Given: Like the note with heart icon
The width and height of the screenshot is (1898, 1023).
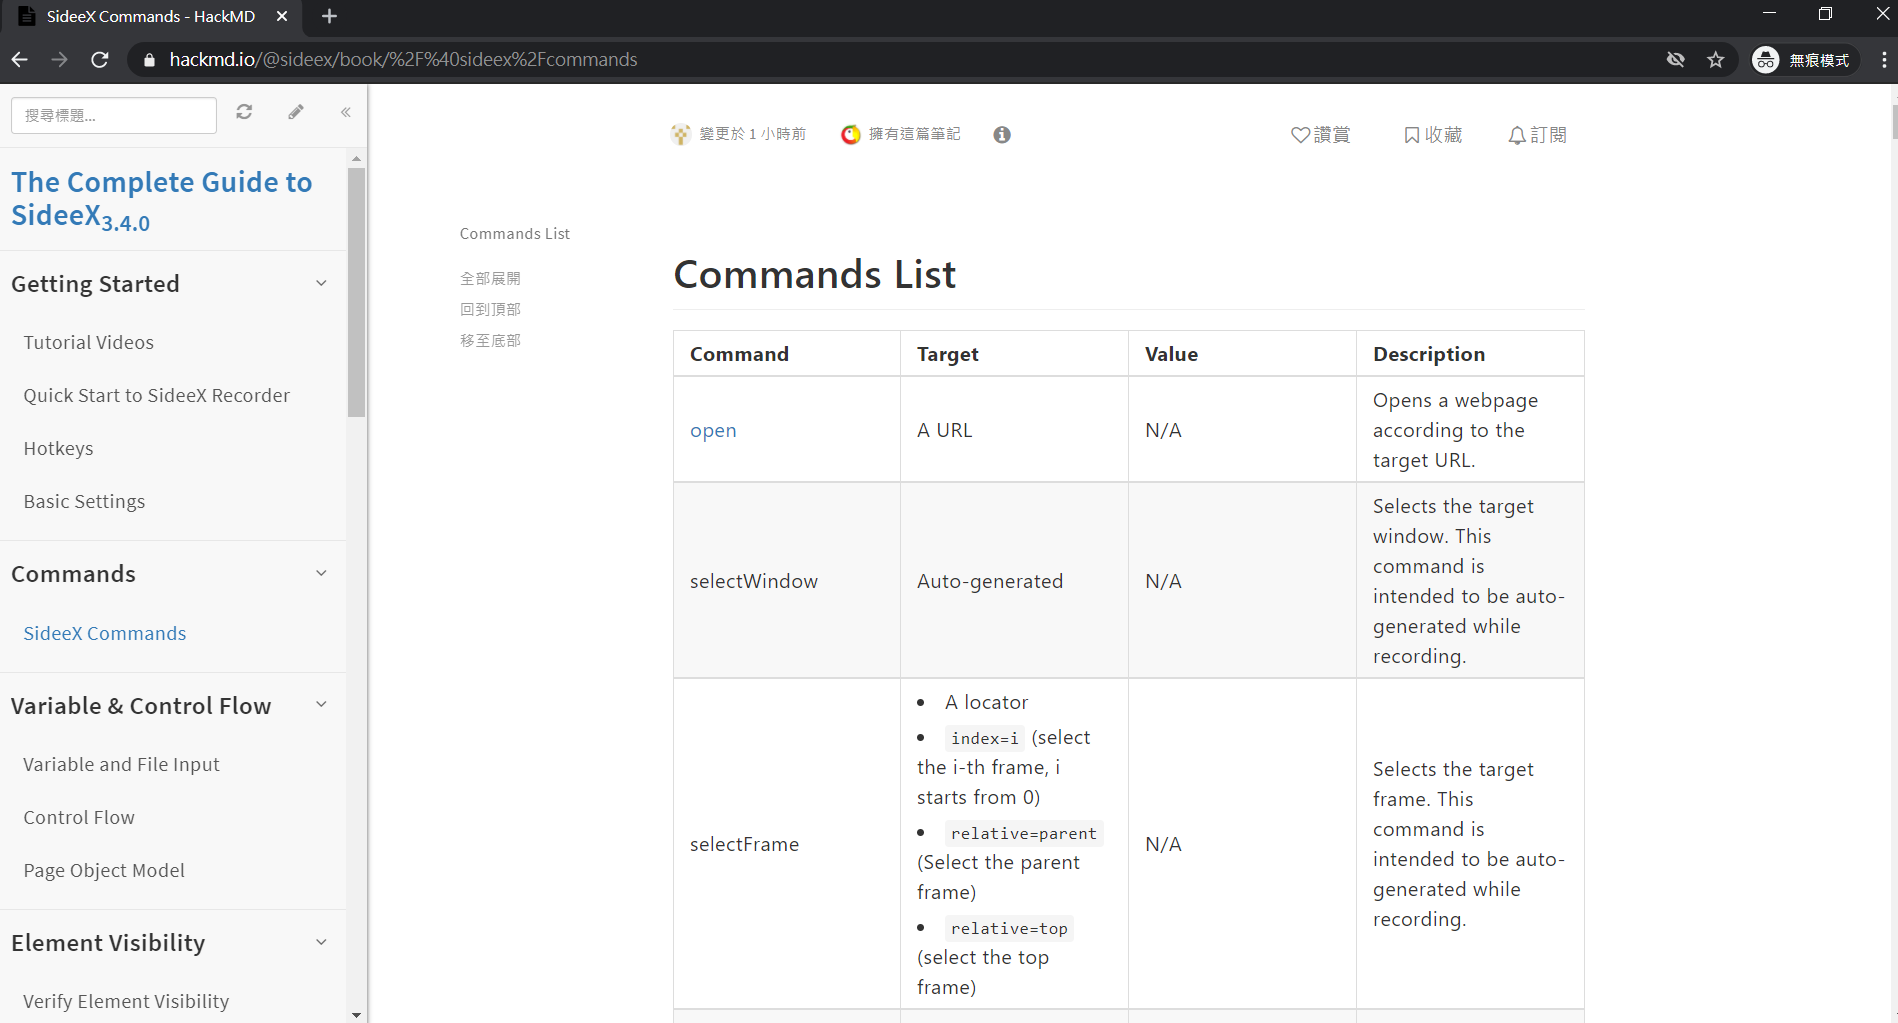Looking at the screenshot, I should pyautogui.click(x=1300, y=135).
